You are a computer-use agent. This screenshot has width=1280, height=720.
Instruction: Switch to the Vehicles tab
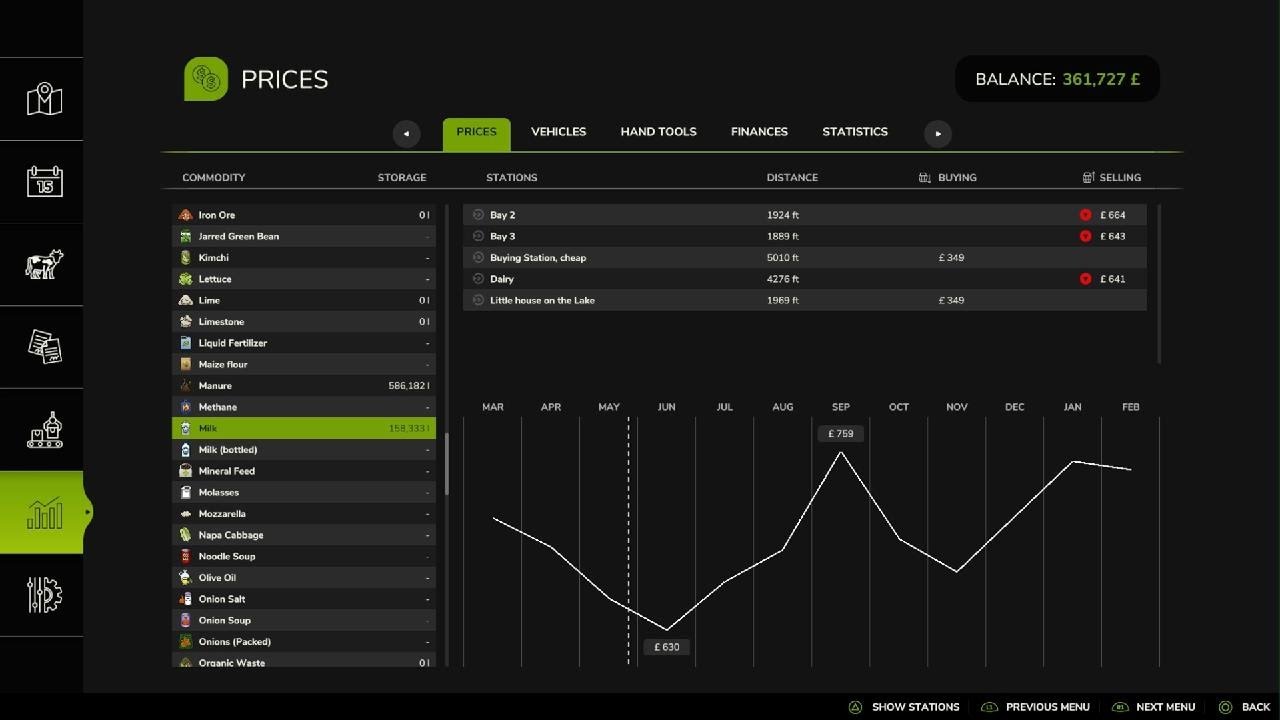tap(558, 132)
